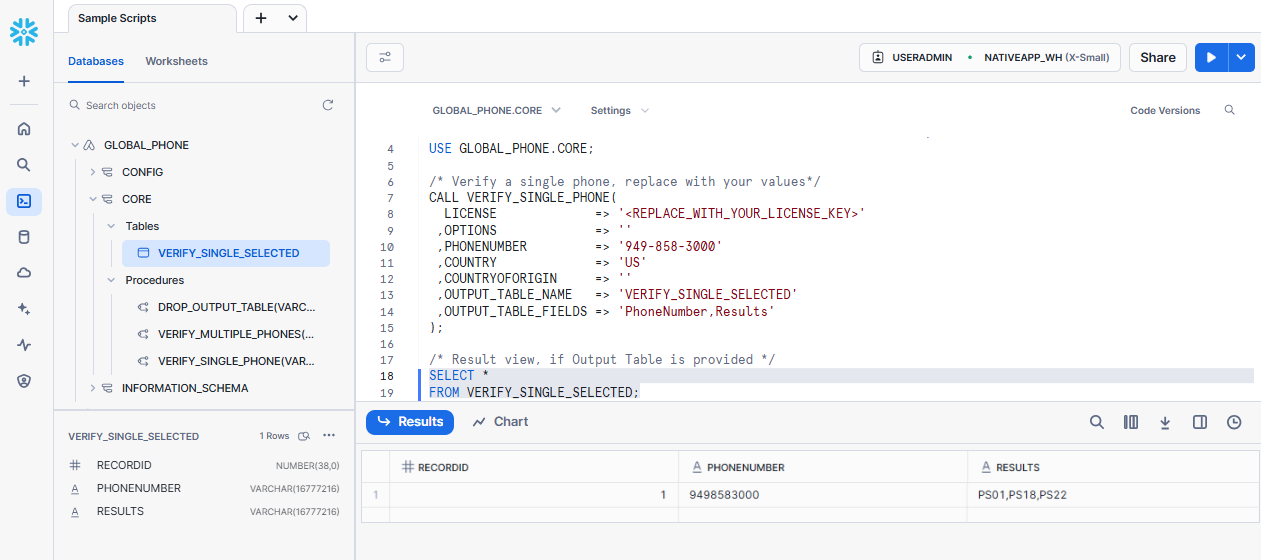Click the '949-858-3000' string in code

(670, 246)
